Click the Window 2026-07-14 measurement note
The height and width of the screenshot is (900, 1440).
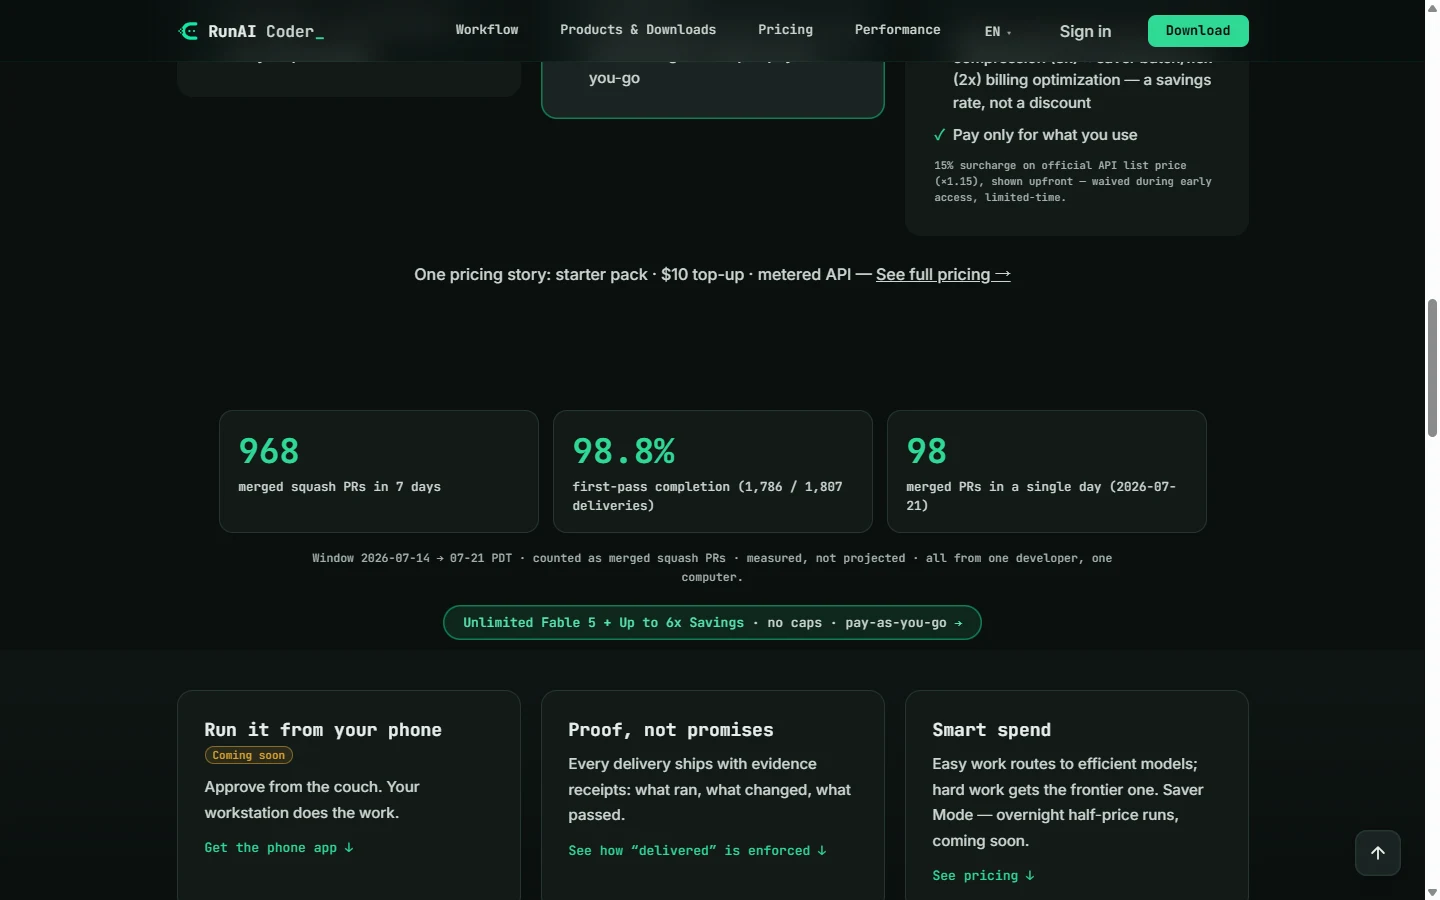[x=712, y=567]
